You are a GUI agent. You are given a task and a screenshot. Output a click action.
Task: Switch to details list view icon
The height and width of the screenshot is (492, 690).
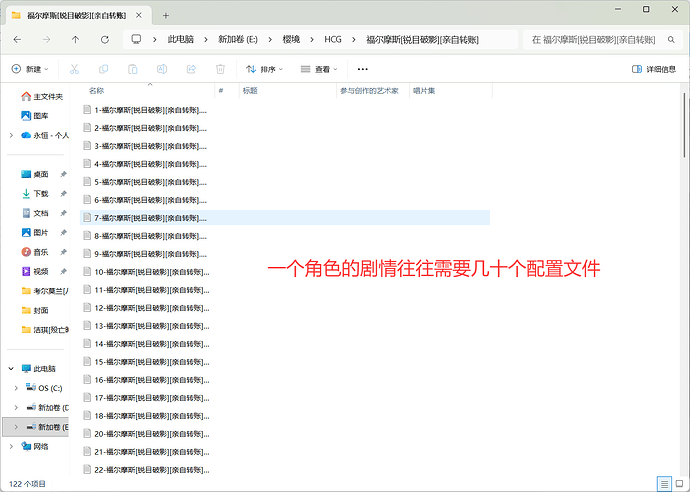664,484
